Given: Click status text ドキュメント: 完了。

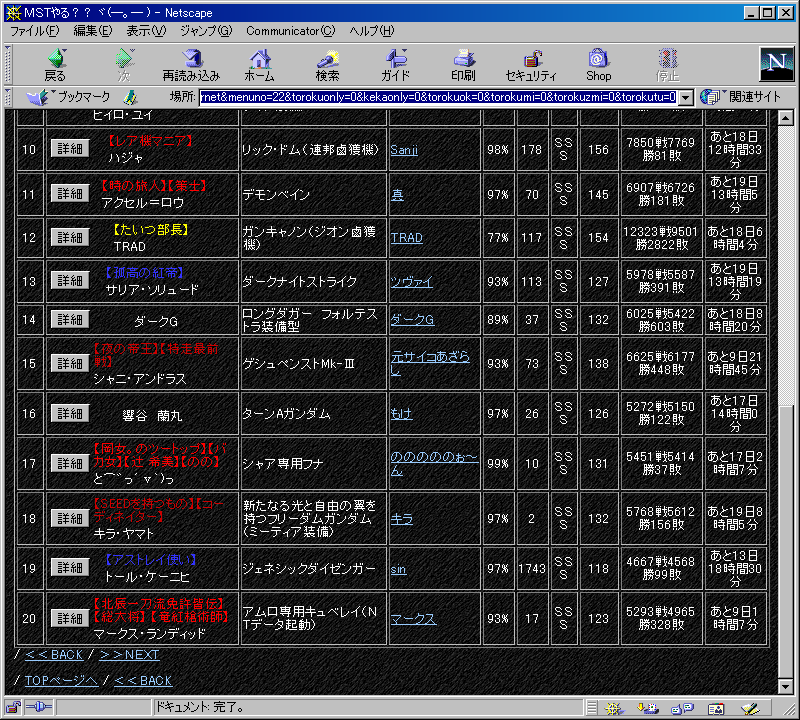Looking at the screenshot, I should click(199, 708).
